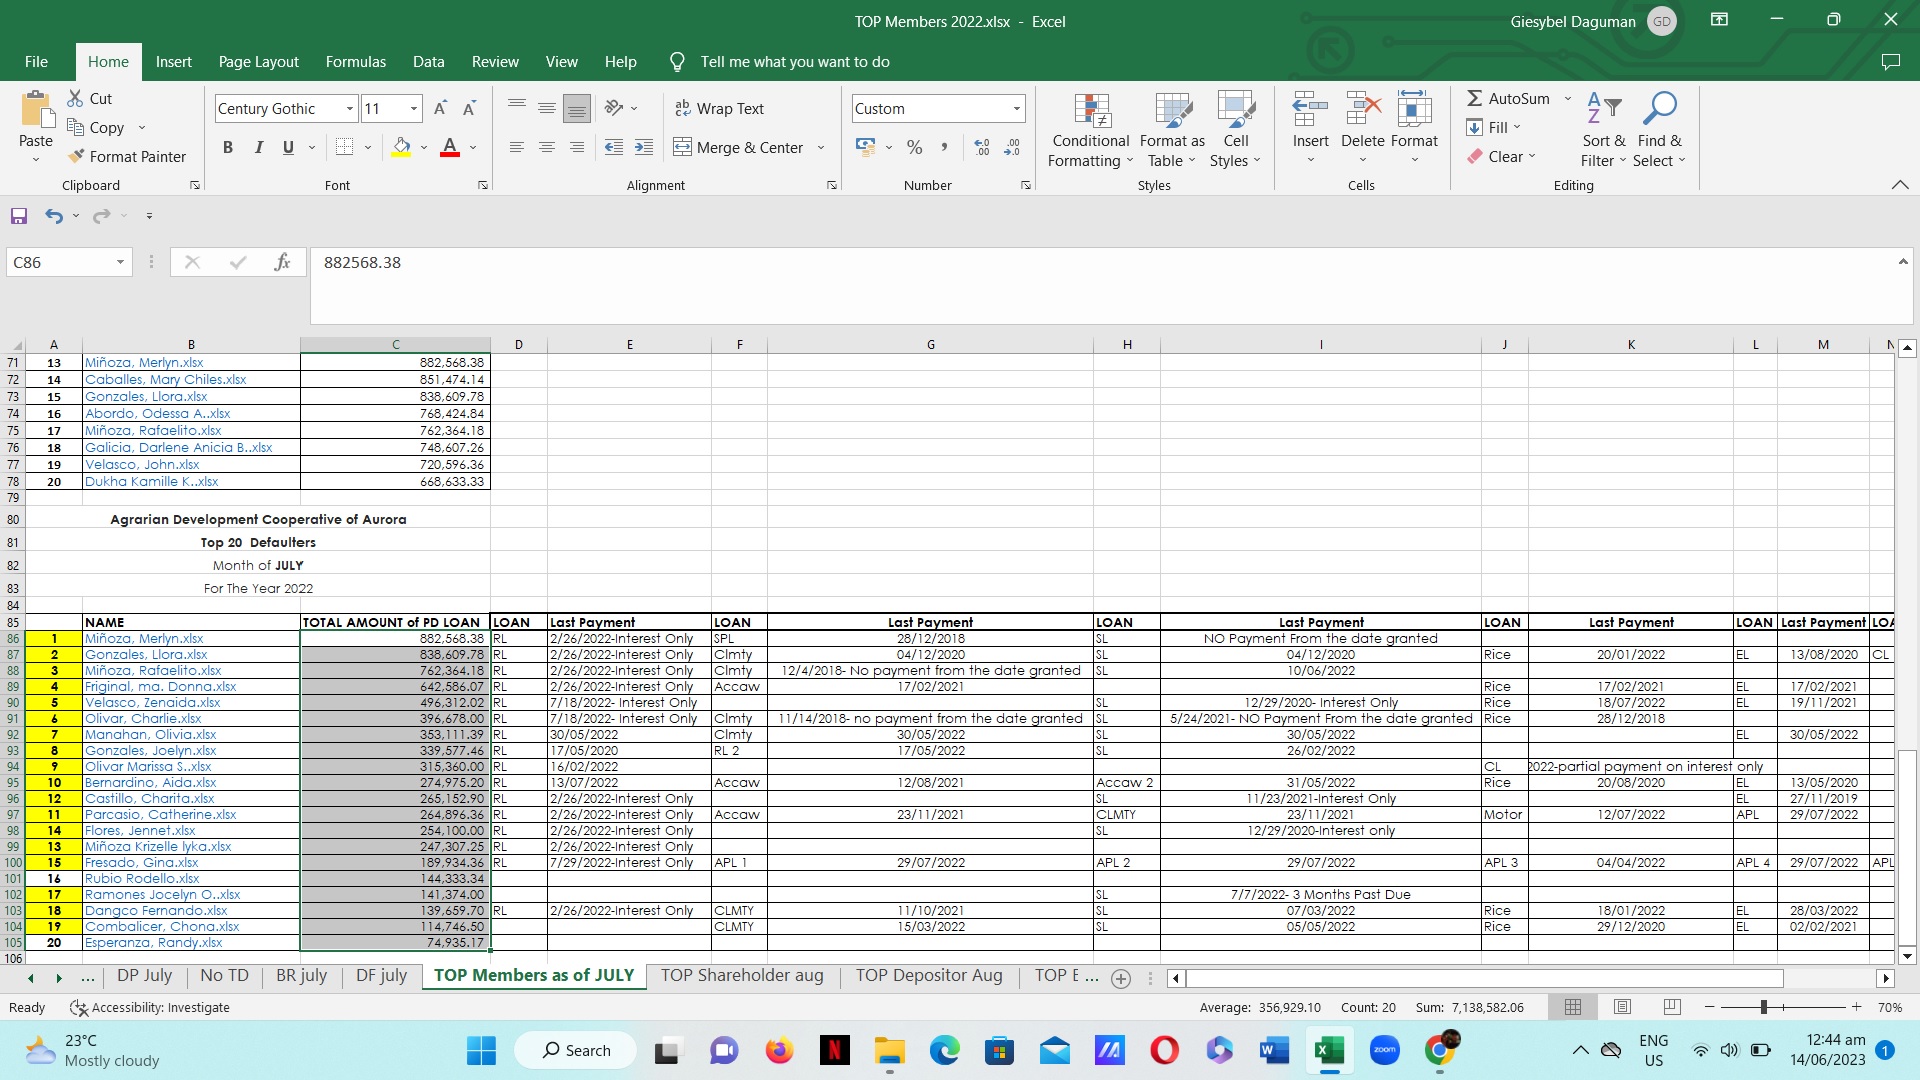
Task: Open Excel from the Windows taskbar
Action: (1328, 1050)
